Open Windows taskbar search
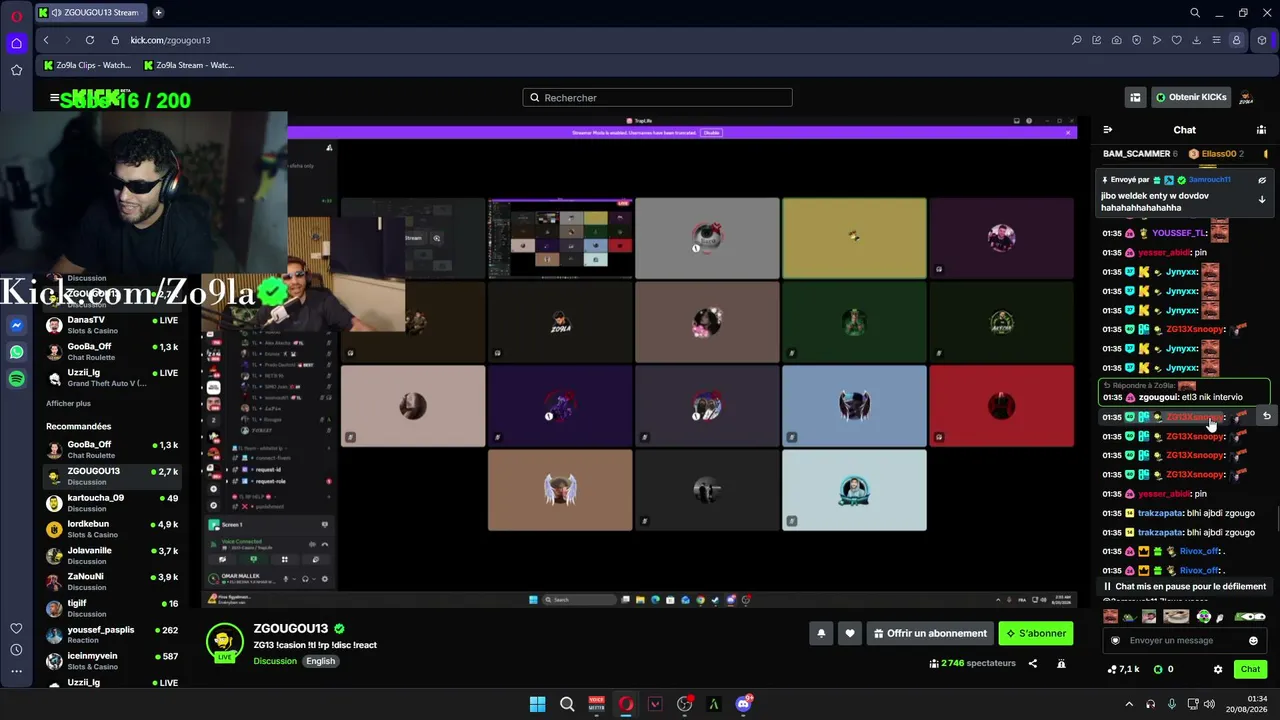 [567, 704]
